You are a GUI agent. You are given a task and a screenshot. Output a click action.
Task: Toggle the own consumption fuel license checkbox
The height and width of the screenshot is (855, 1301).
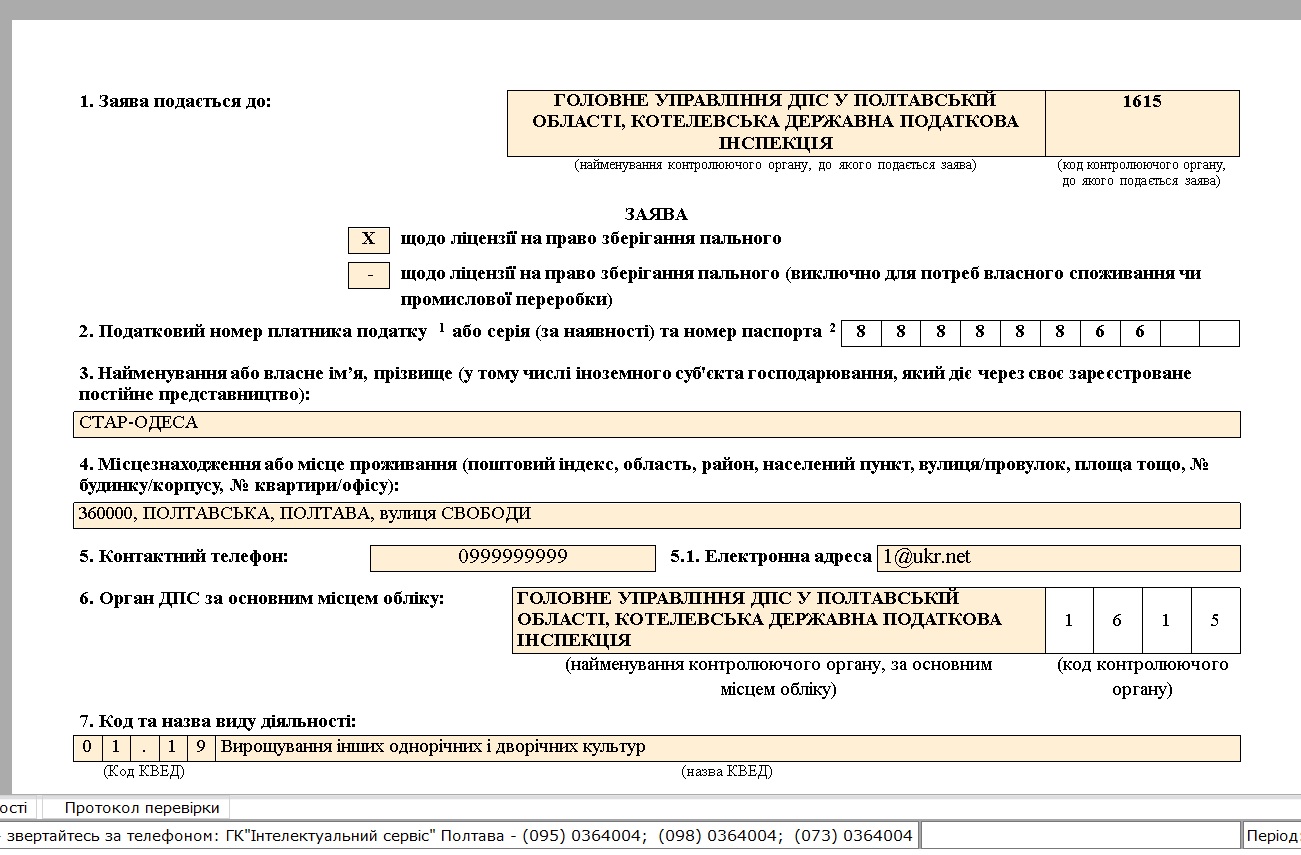(368, 275)
